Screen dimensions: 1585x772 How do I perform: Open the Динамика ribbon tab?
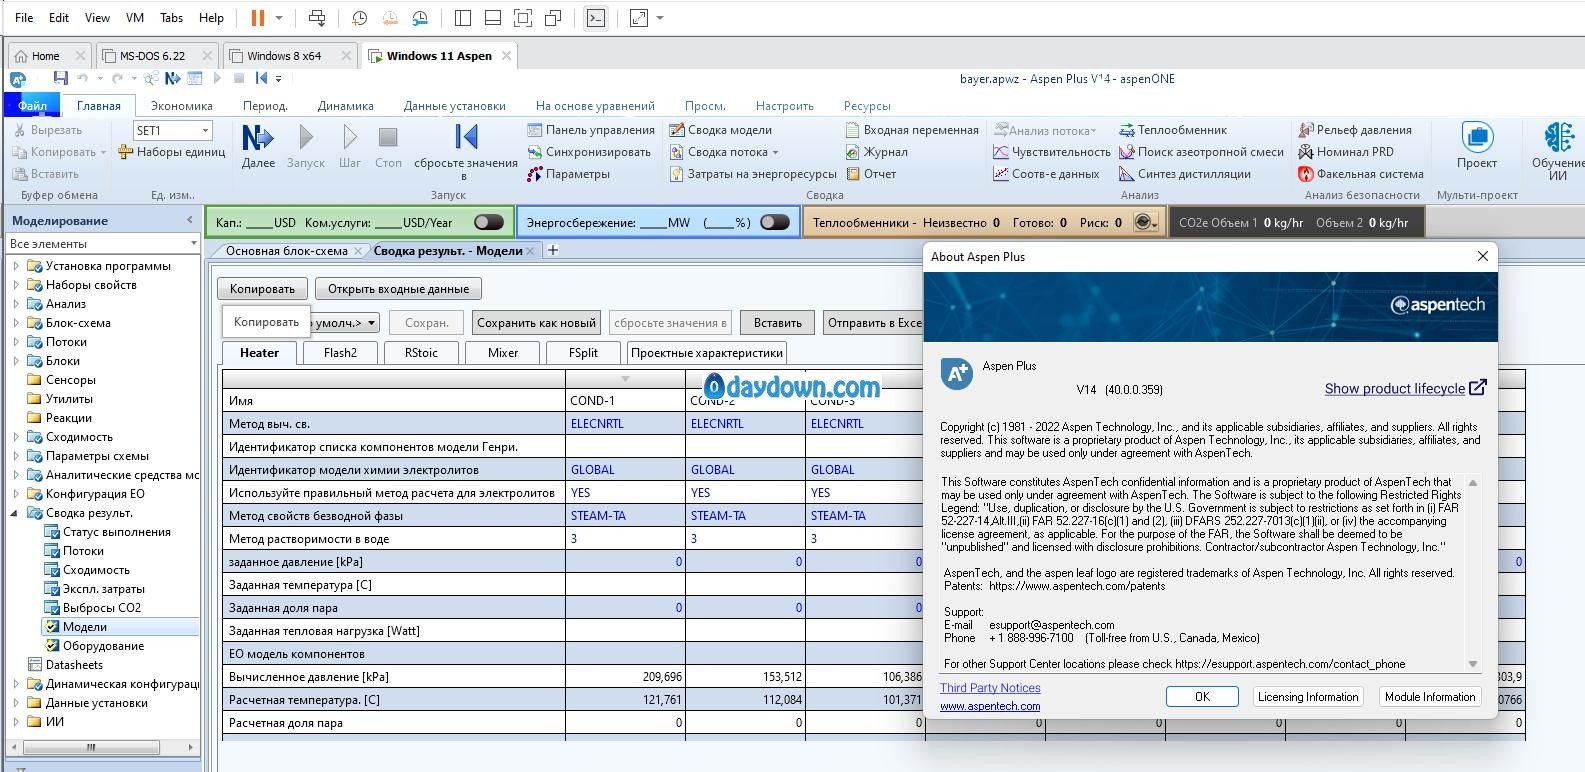[345, 106]
